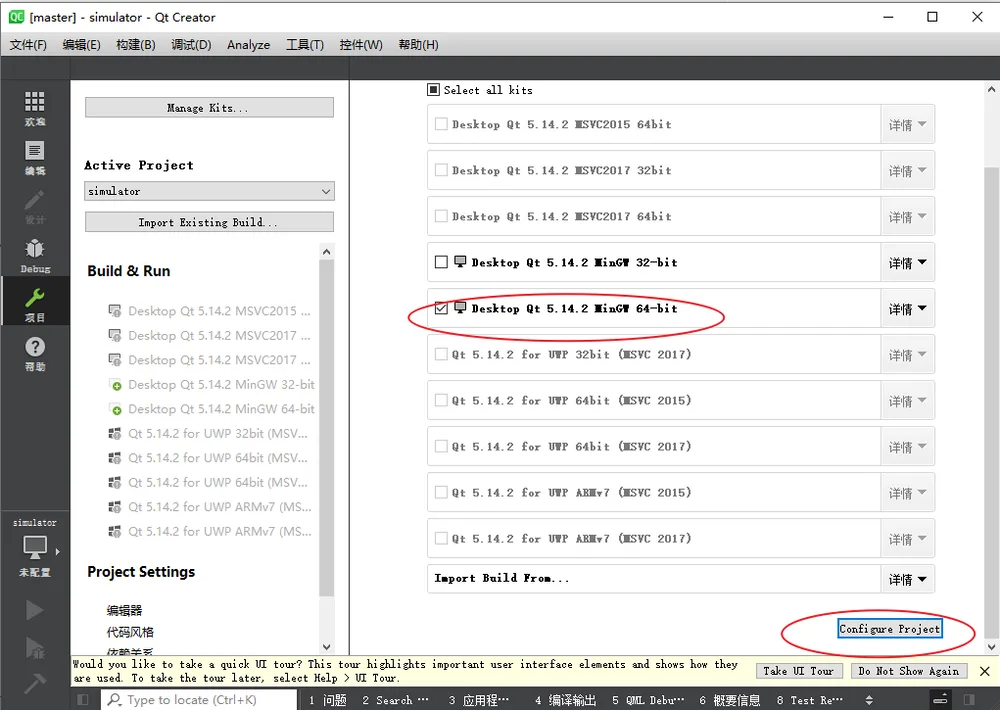Expand details (详情) for Import Build From

tap(908, 579)
